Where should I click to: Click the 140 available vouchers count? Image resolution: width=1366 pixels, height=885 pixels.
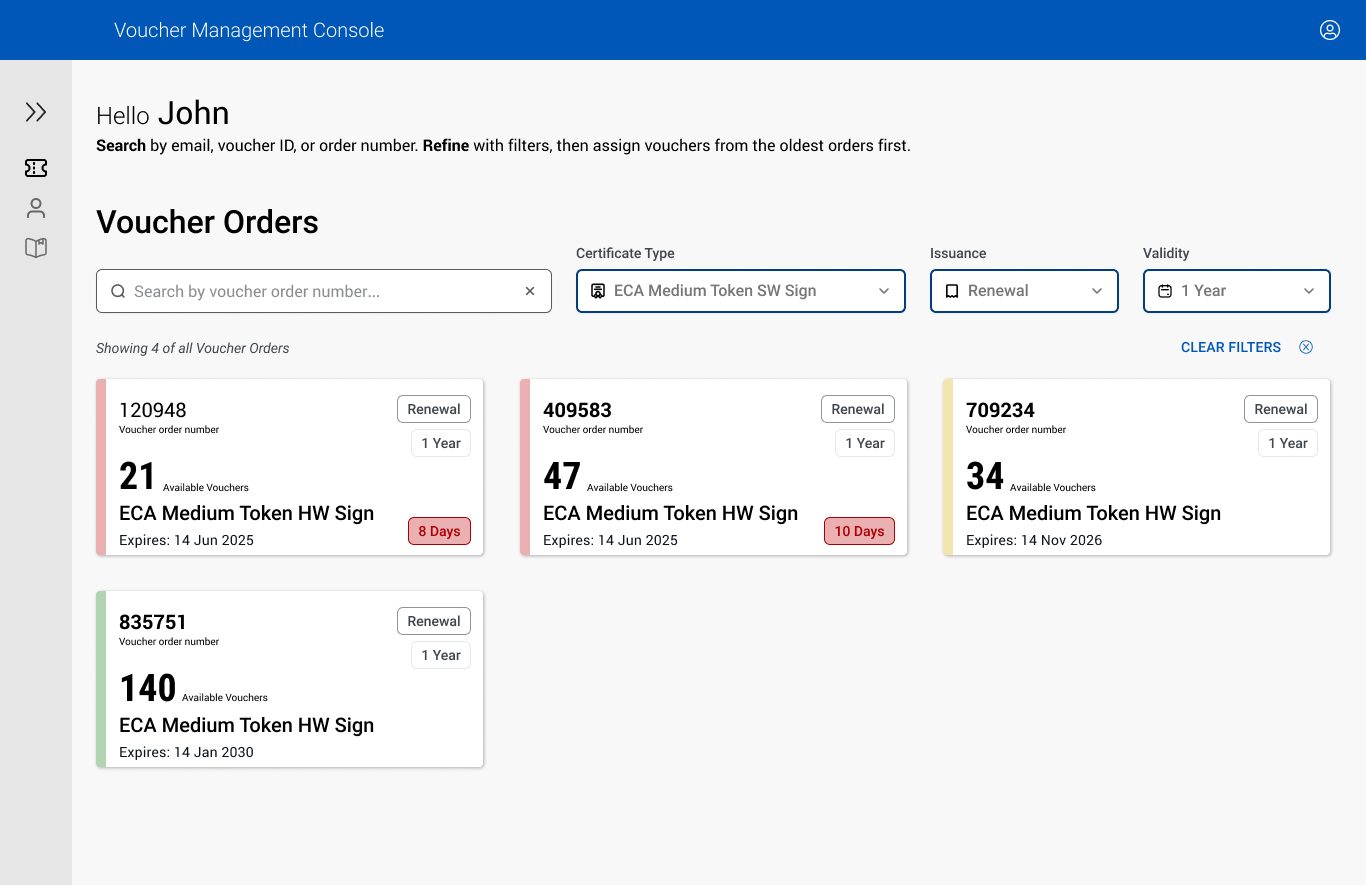(x=148, y=688)
